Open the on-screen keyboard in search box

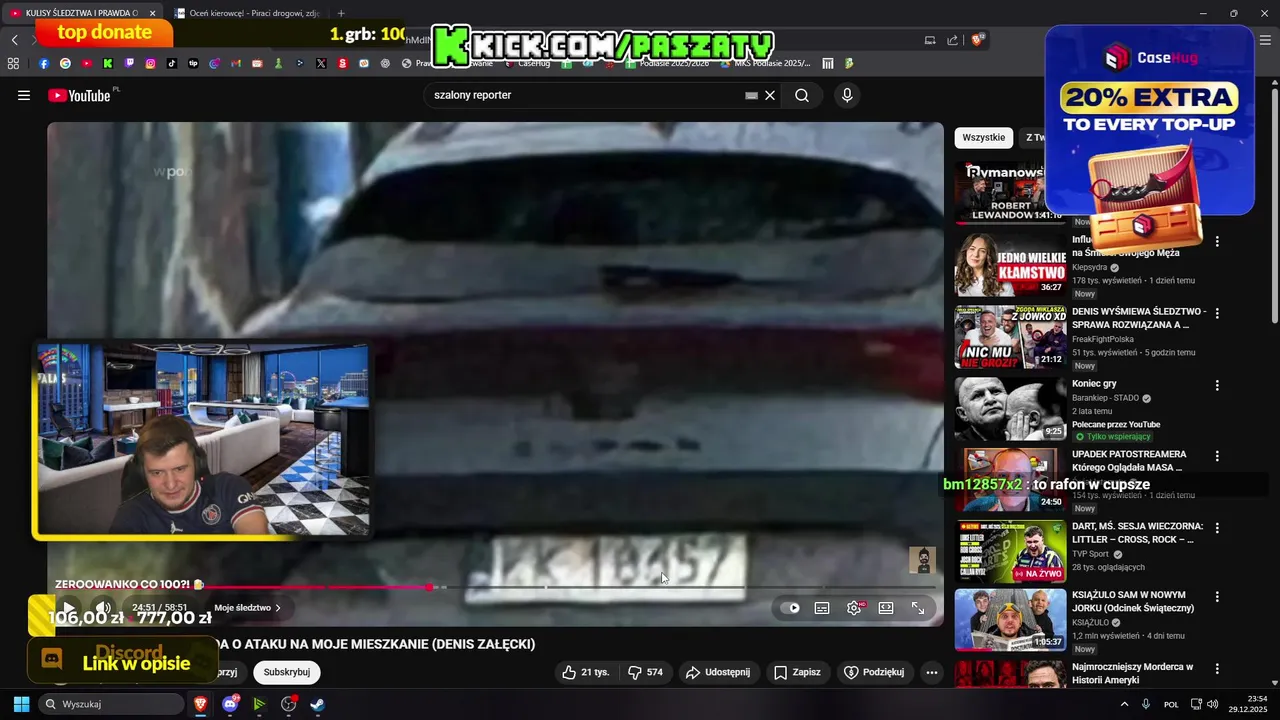(751, 95)
